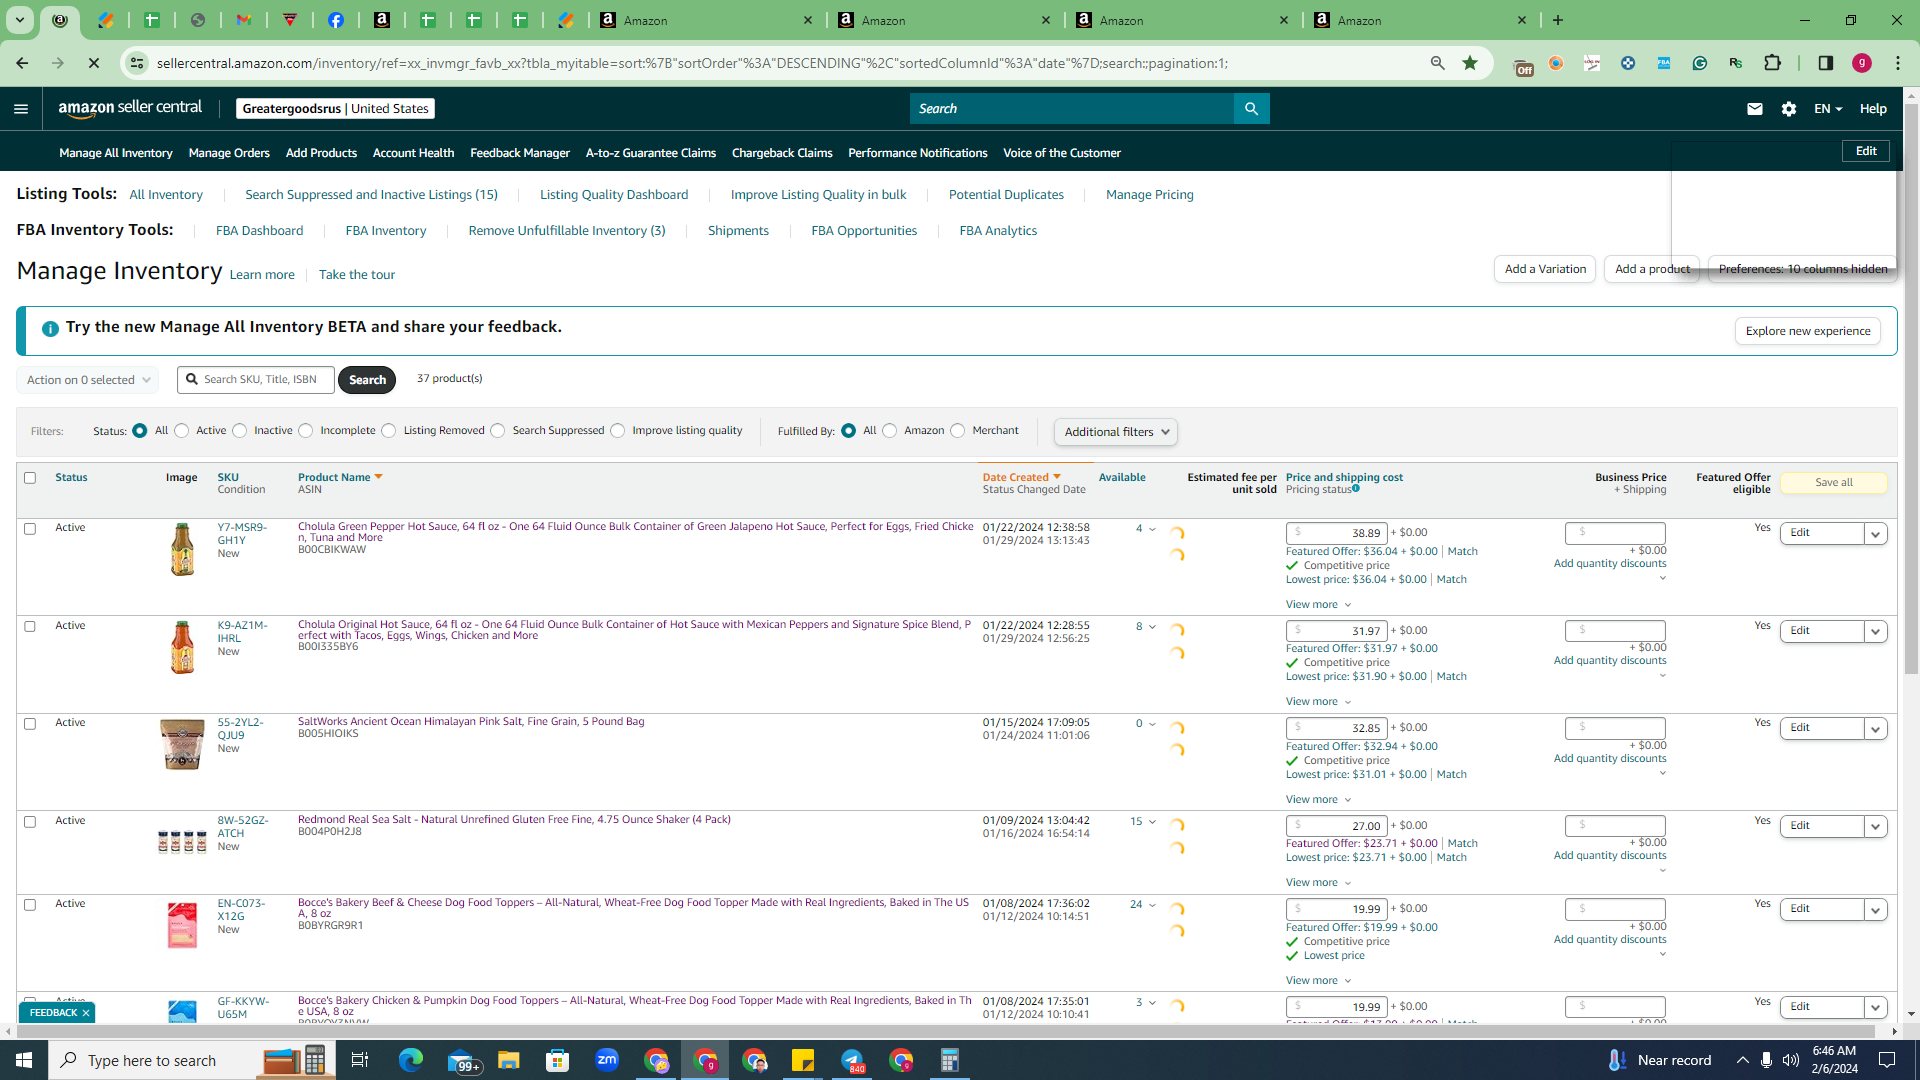
Task: Open Chrome three-dot menu
Action: [1898, 63]
